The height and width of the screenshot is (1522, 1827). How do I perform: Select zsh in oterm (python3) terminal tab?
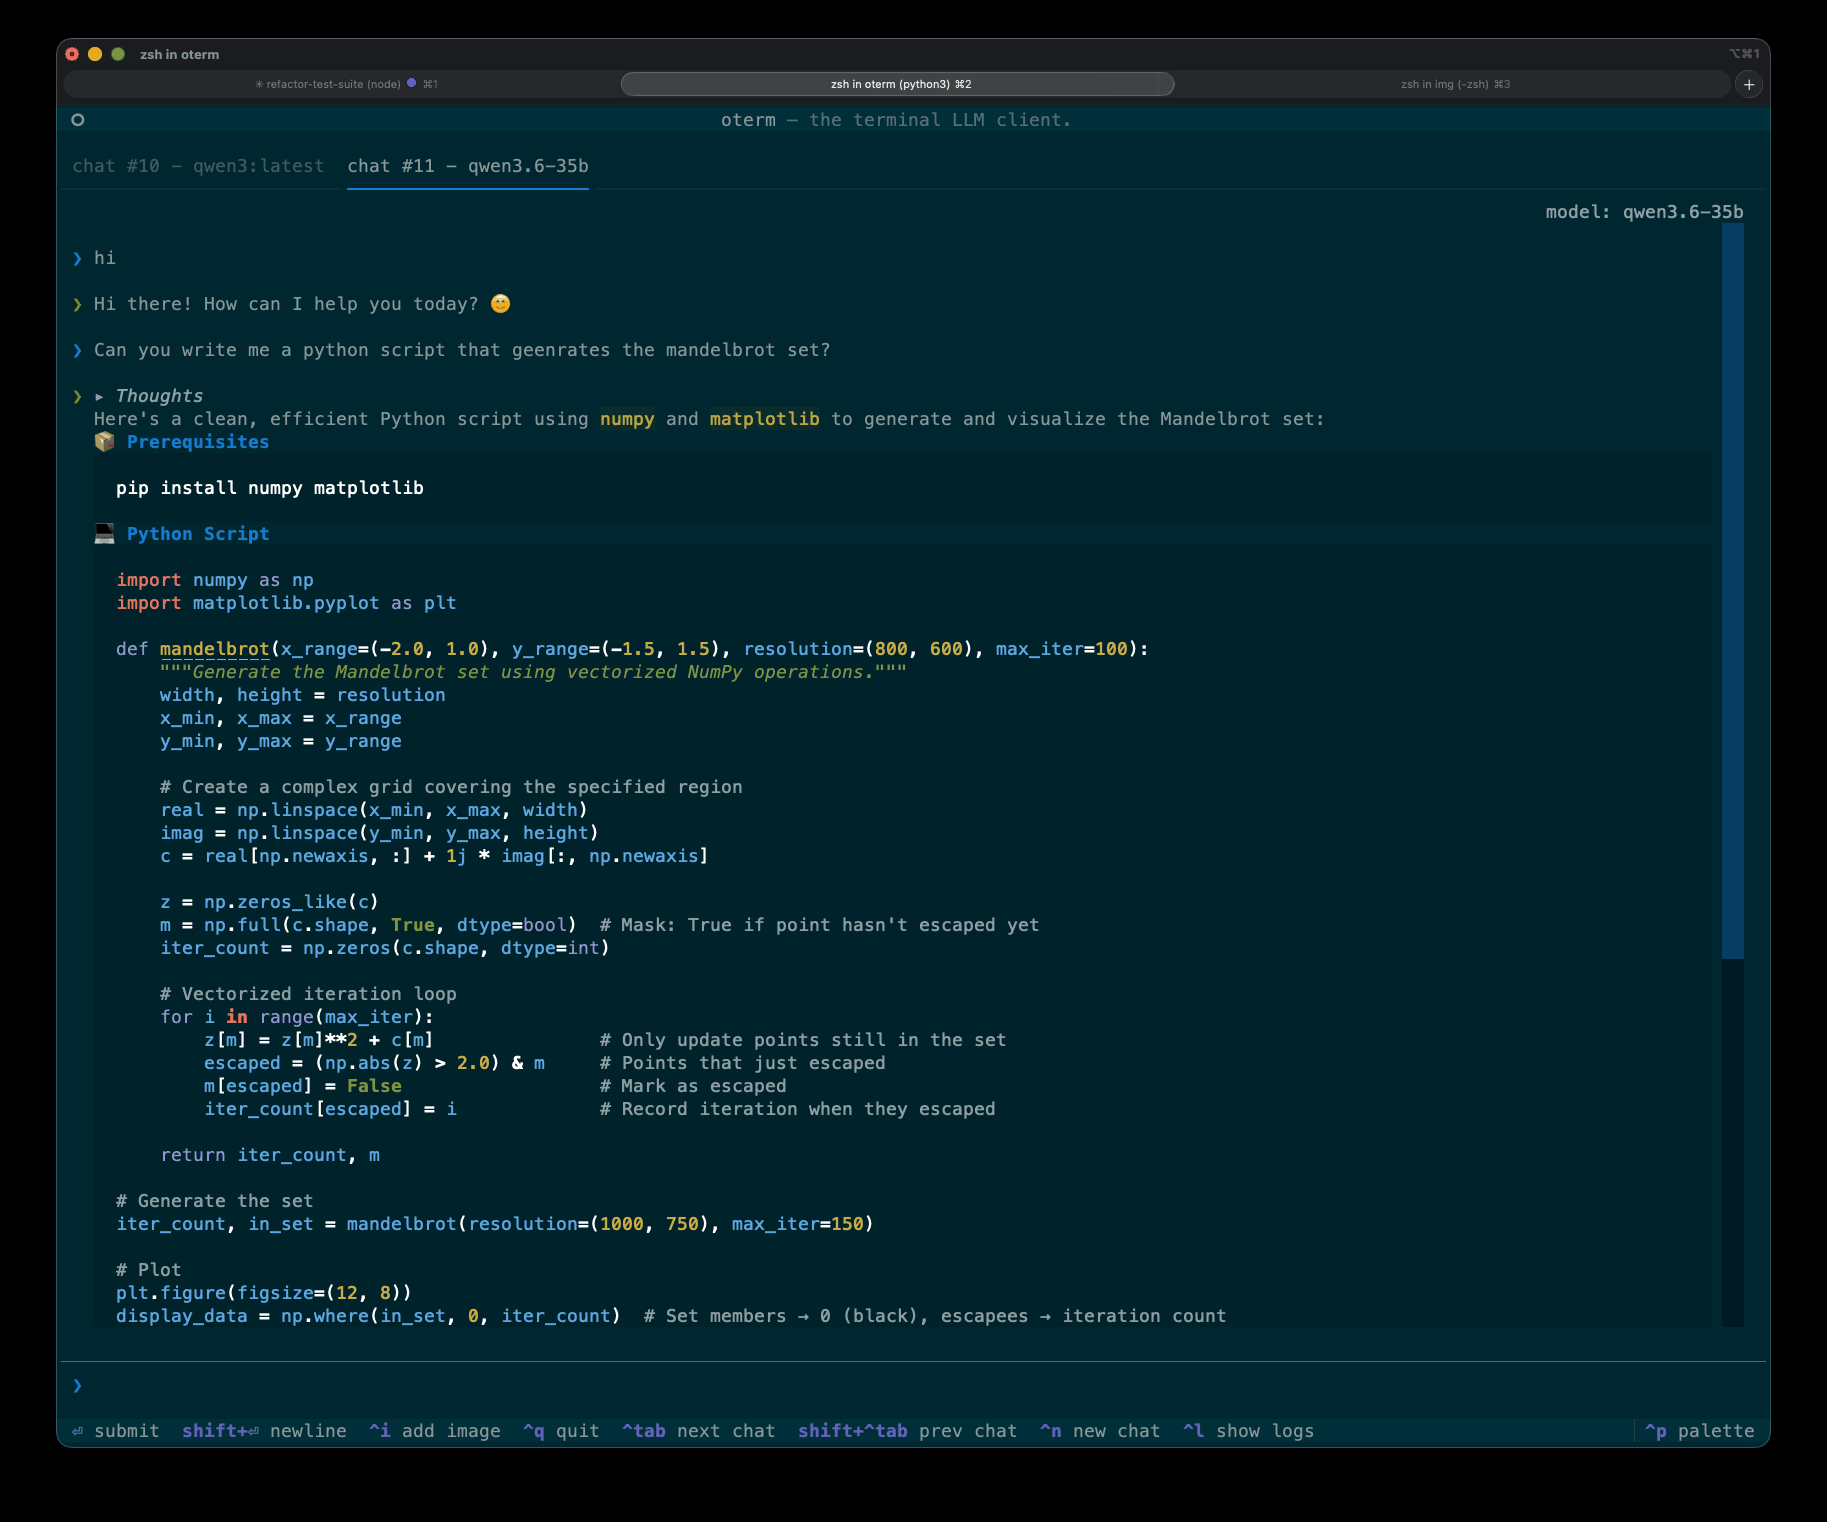[x=898, y=84]
